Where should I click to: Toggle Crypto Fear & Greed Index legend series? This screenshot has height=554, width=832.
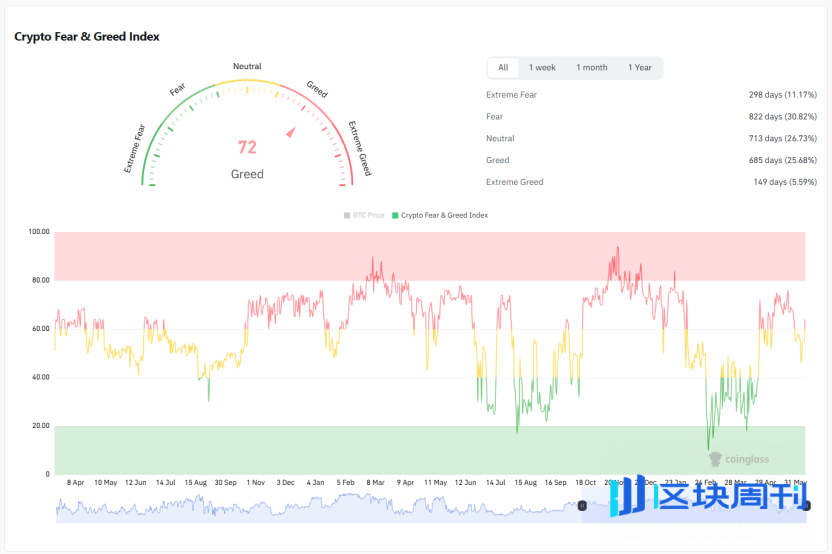[x=440, y=215]
